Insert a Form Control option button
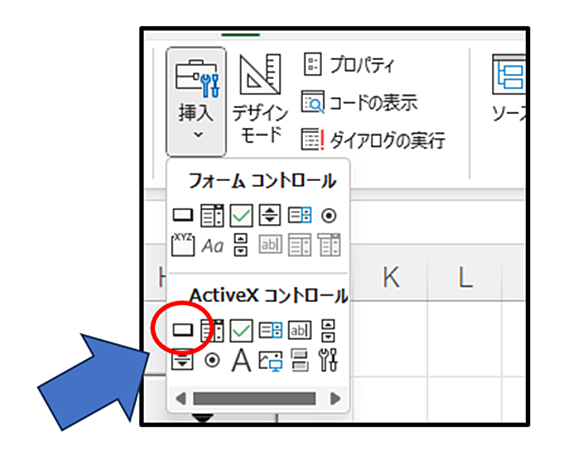This screenshot has width=586, height=459. (x=329, y=216)
